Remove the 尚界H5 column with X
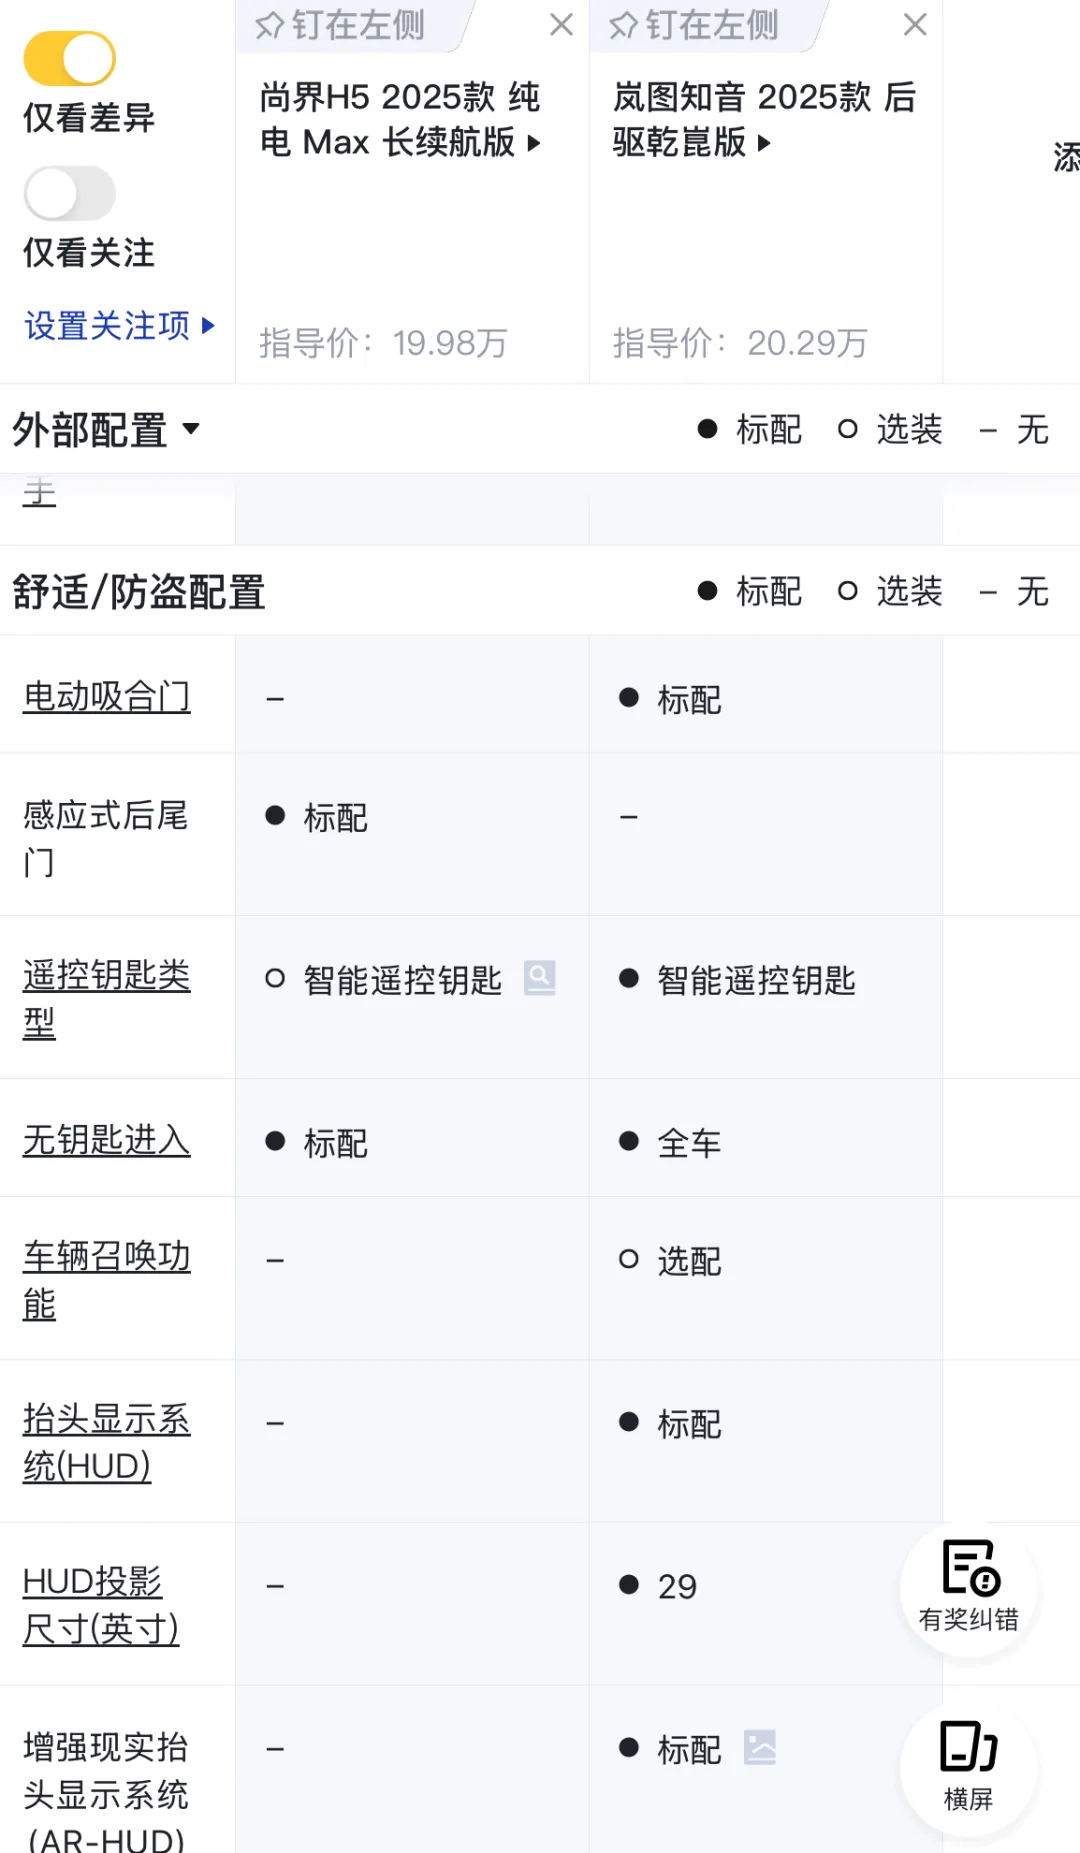This screenshot has width=1080, height=1853. pyautogui.click(x=562, y=25)
